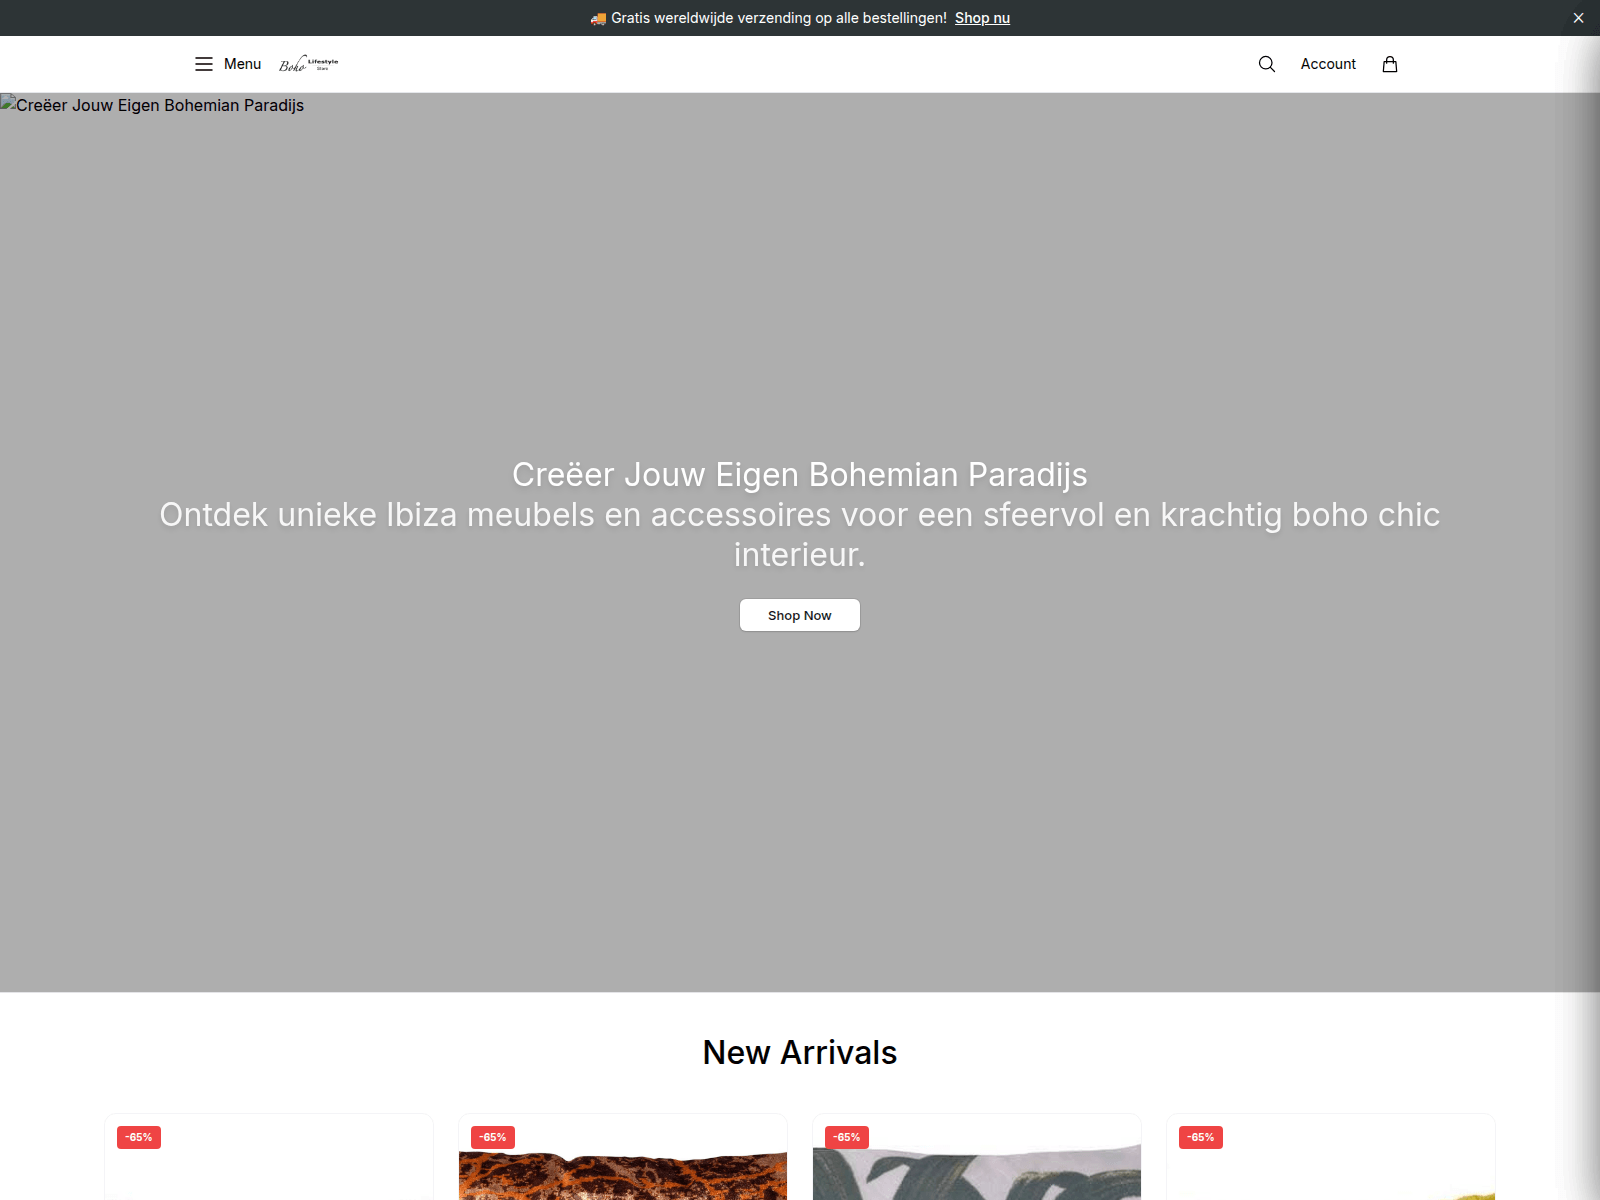Click the 'Creëer Jouw Eigen Bohemian Paradijs' headline

click(x=800, y=474)
